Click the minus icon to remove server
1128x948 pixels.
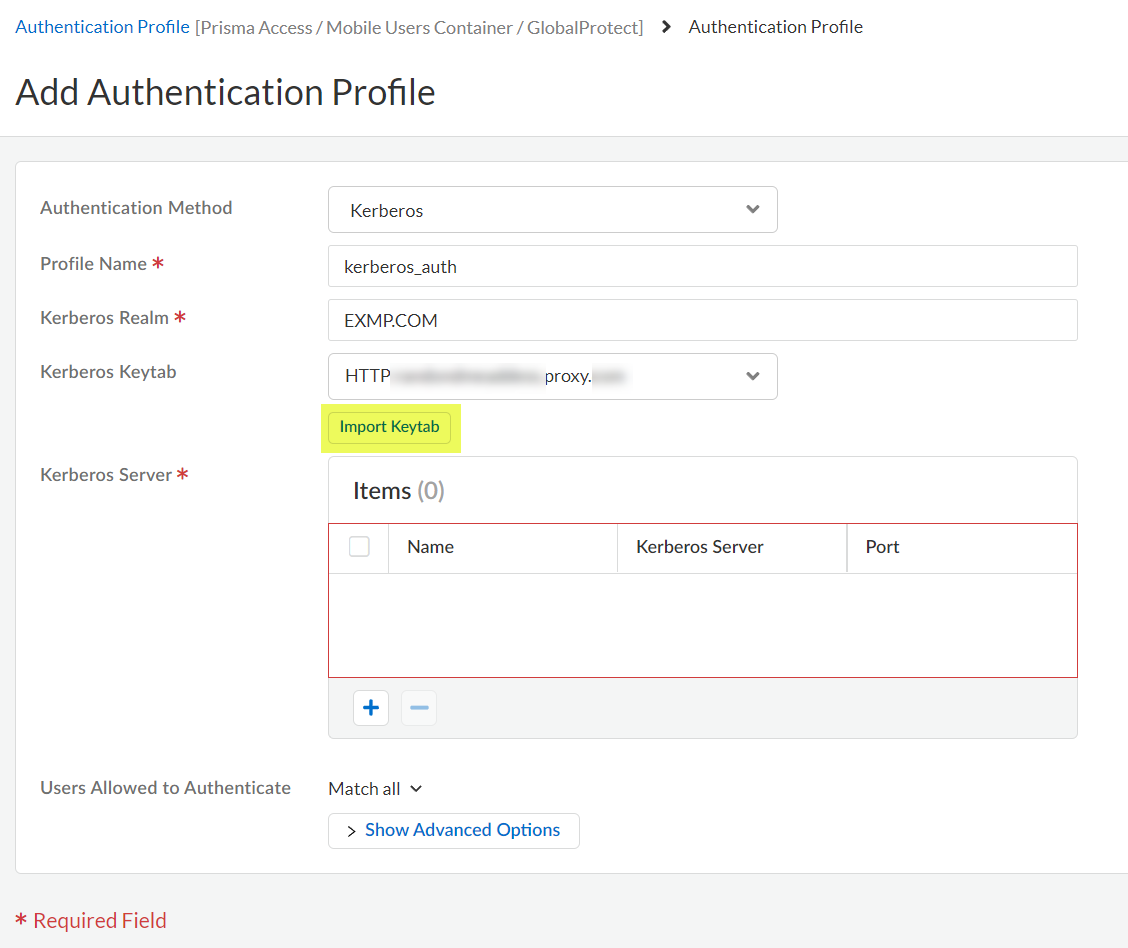pos(419,708)
